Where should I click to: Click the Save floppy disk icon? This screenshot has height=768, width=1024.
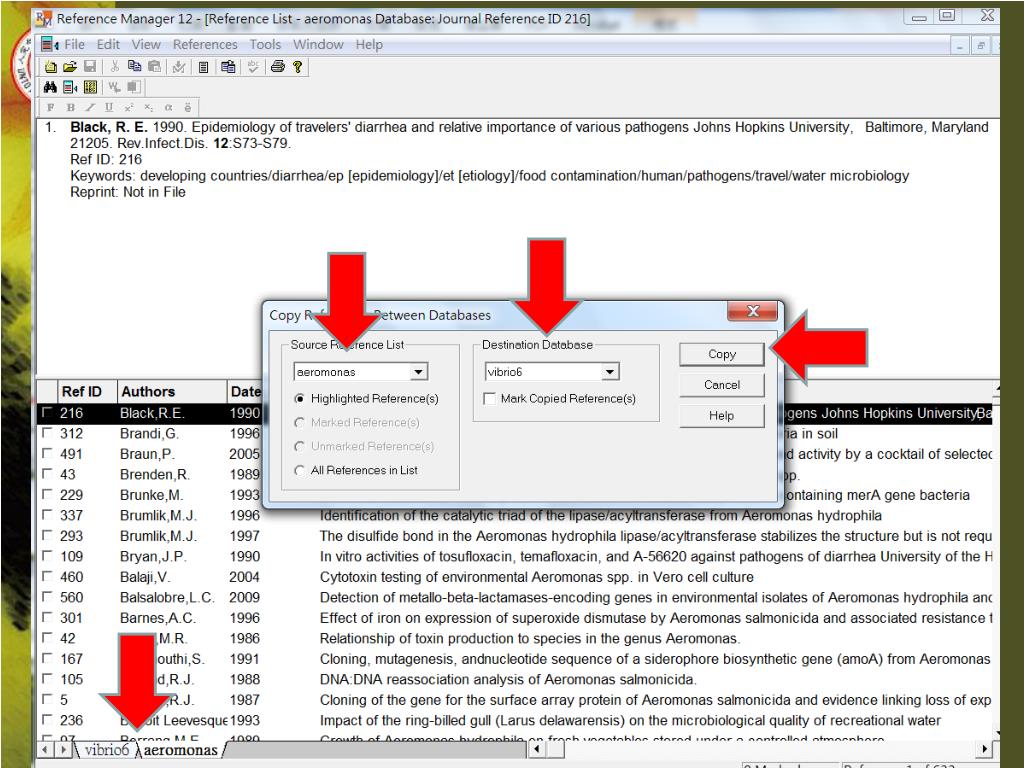pos(89,67)
